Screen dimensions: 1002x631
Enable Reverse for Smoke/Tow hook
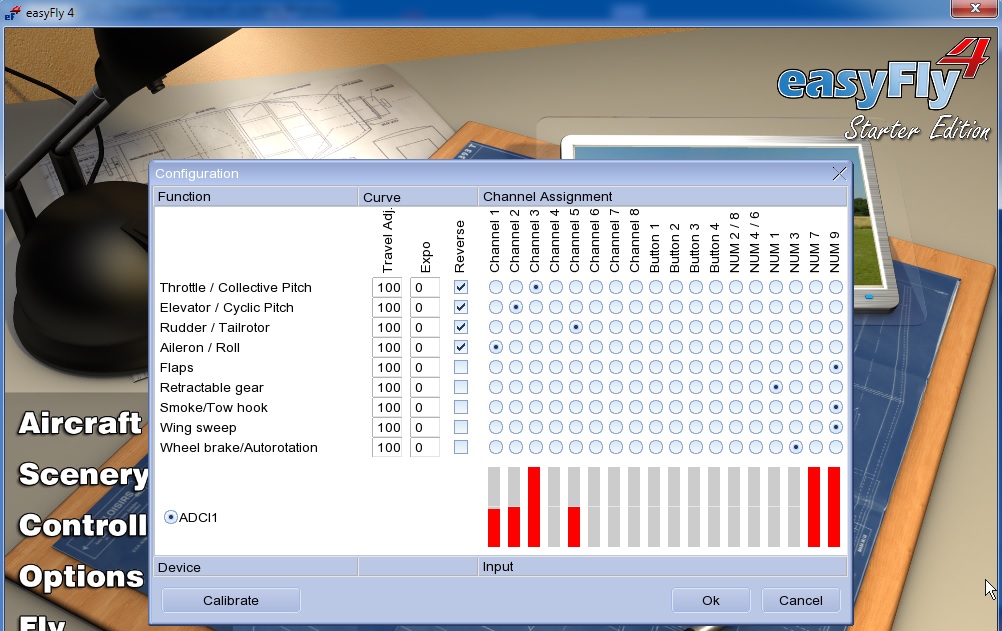pos(460,407)
